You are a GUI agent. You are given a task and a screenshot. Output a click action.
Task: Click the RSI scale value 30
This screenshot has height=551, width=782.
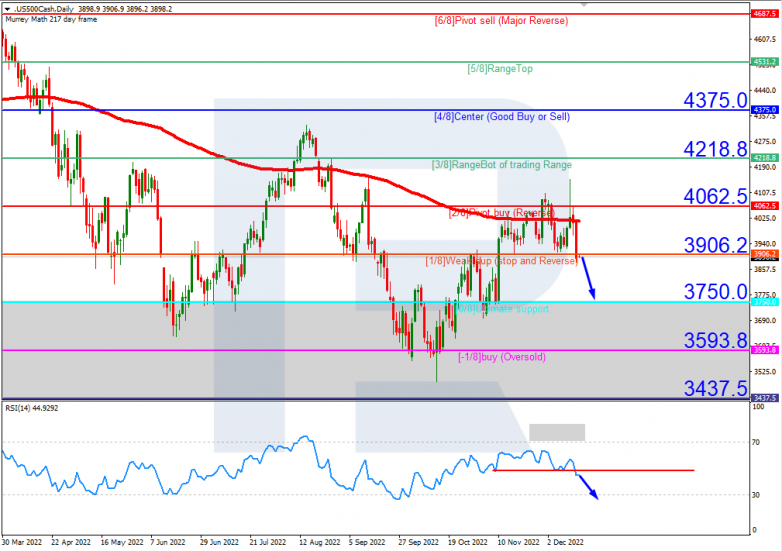(756, 495)
